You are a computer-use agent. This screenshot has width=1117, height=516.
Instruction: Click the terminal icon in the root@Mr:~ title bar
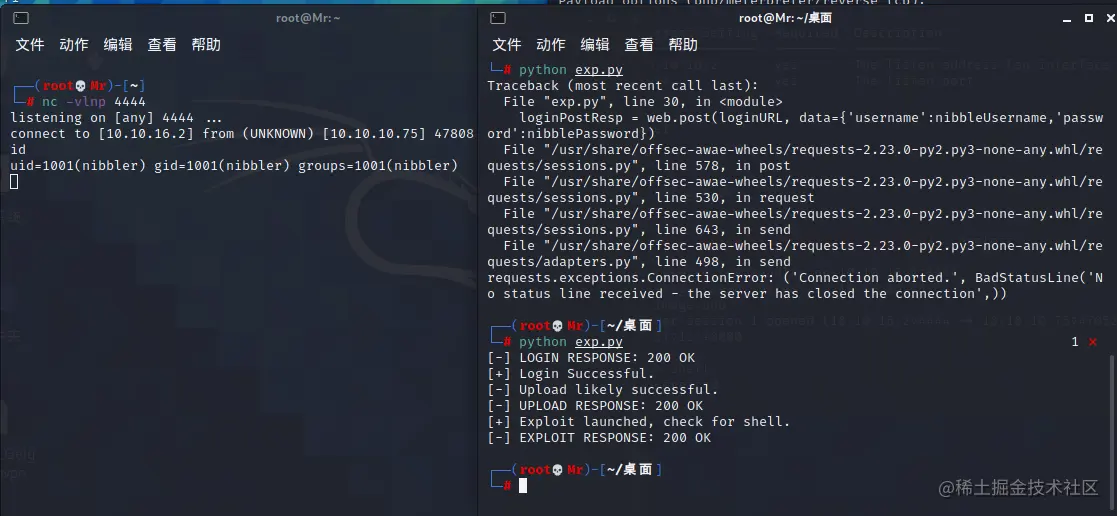pos(21,18)
